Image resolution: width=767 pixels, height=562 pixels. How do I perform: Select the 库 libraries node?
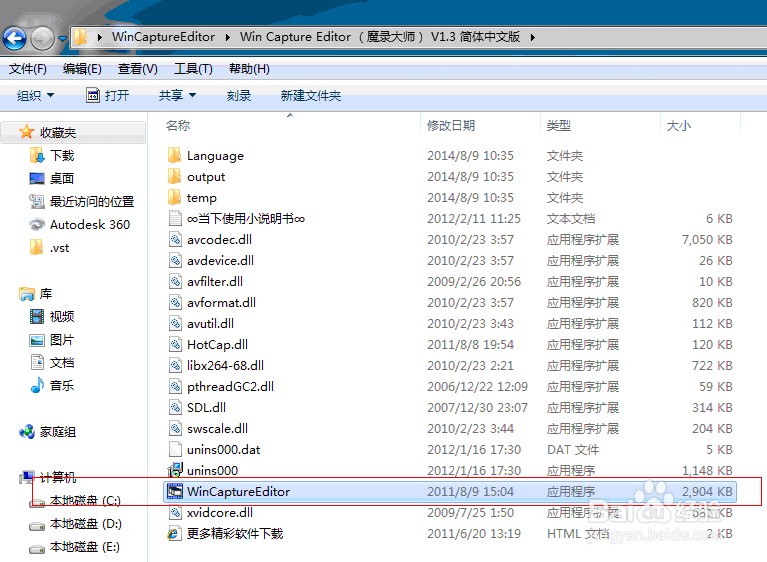click(36, 293)
